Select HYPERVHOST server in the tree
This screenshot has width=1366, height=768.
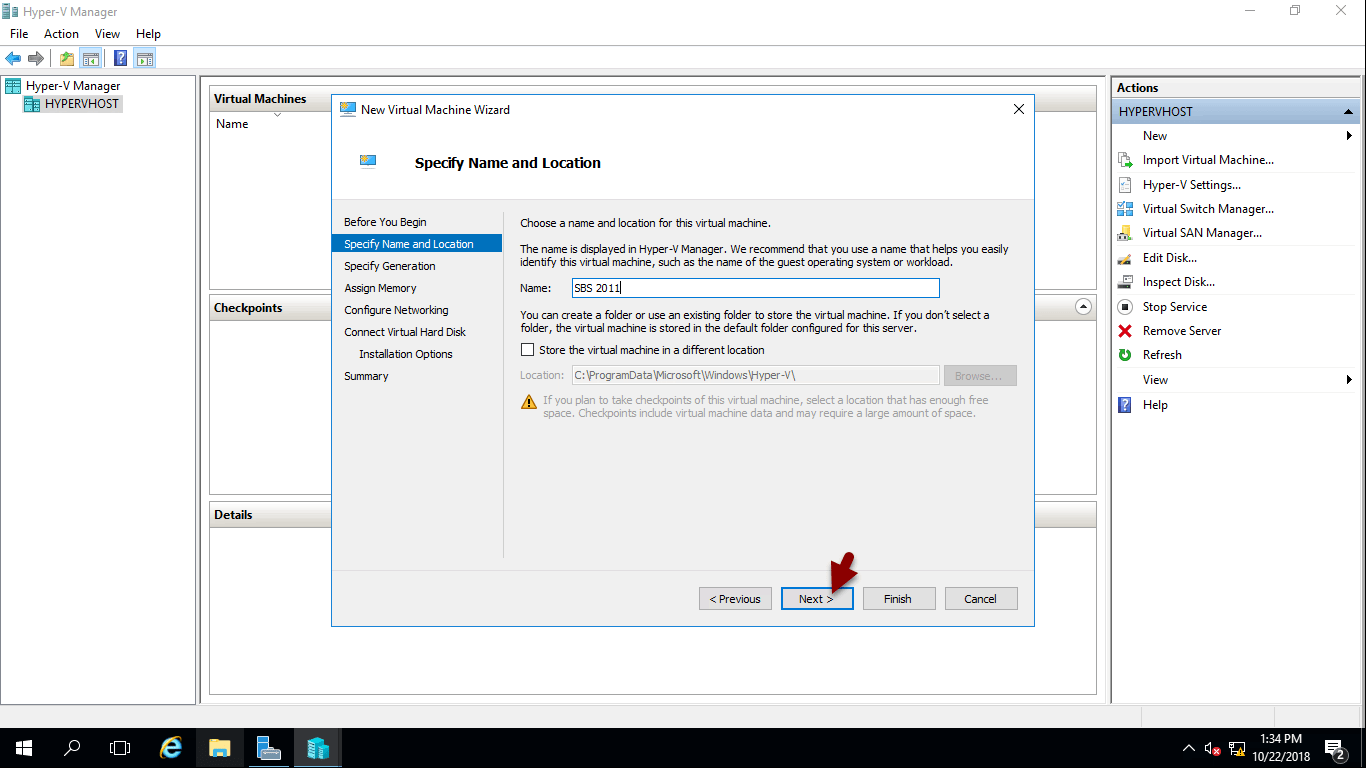(x=72, y=104)
